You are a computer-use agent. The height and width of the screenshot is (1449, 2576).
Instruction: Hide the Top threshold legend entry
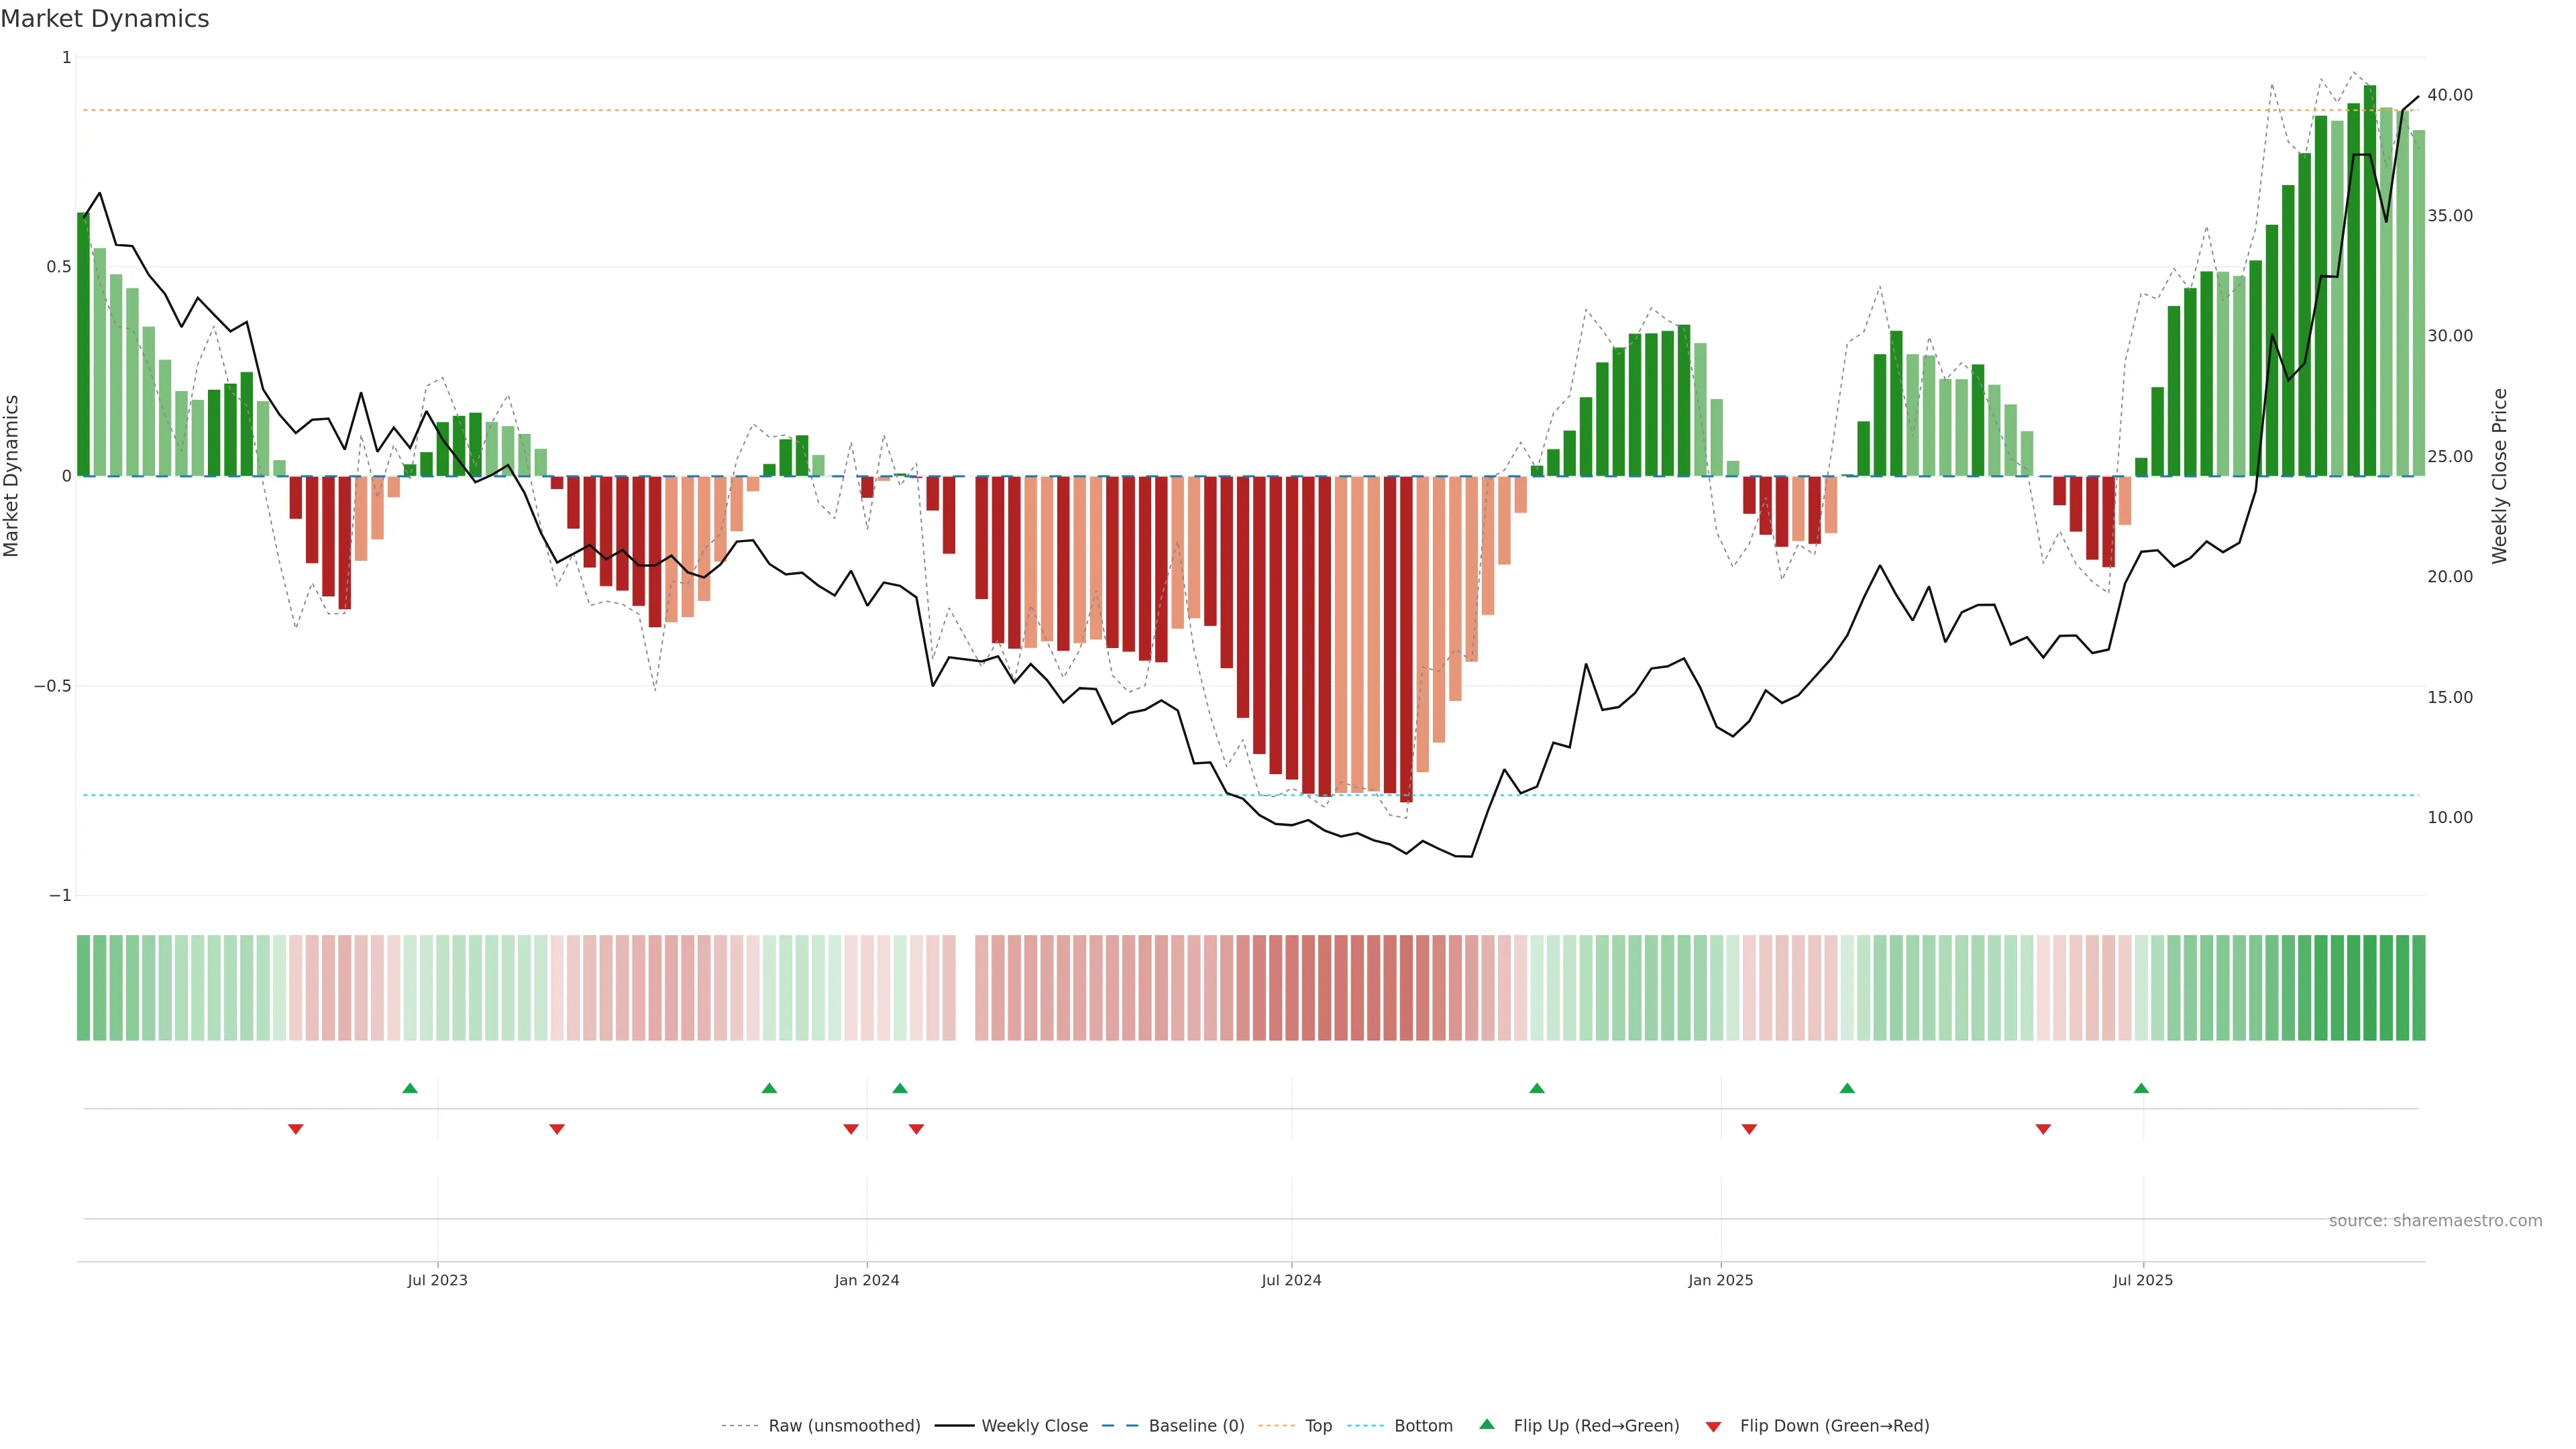(1318, 1426)
